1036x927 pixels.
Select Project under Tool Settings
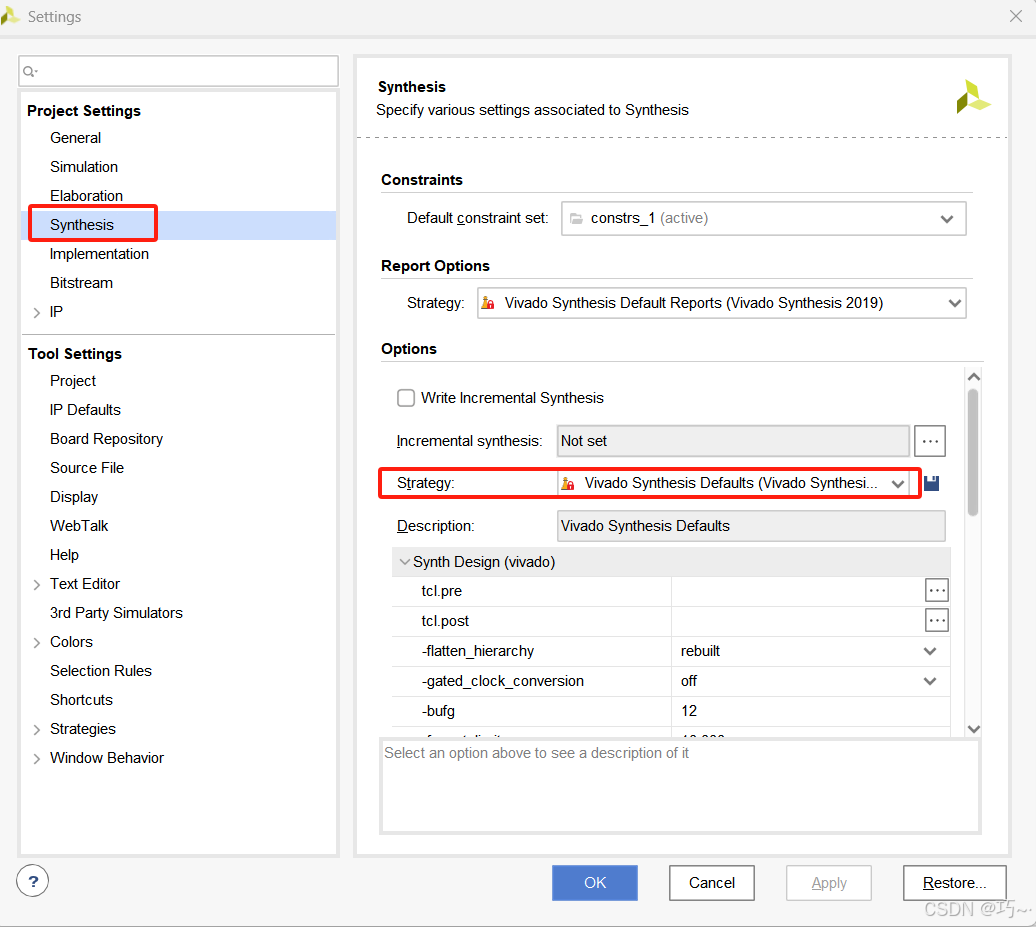point(73,381)
